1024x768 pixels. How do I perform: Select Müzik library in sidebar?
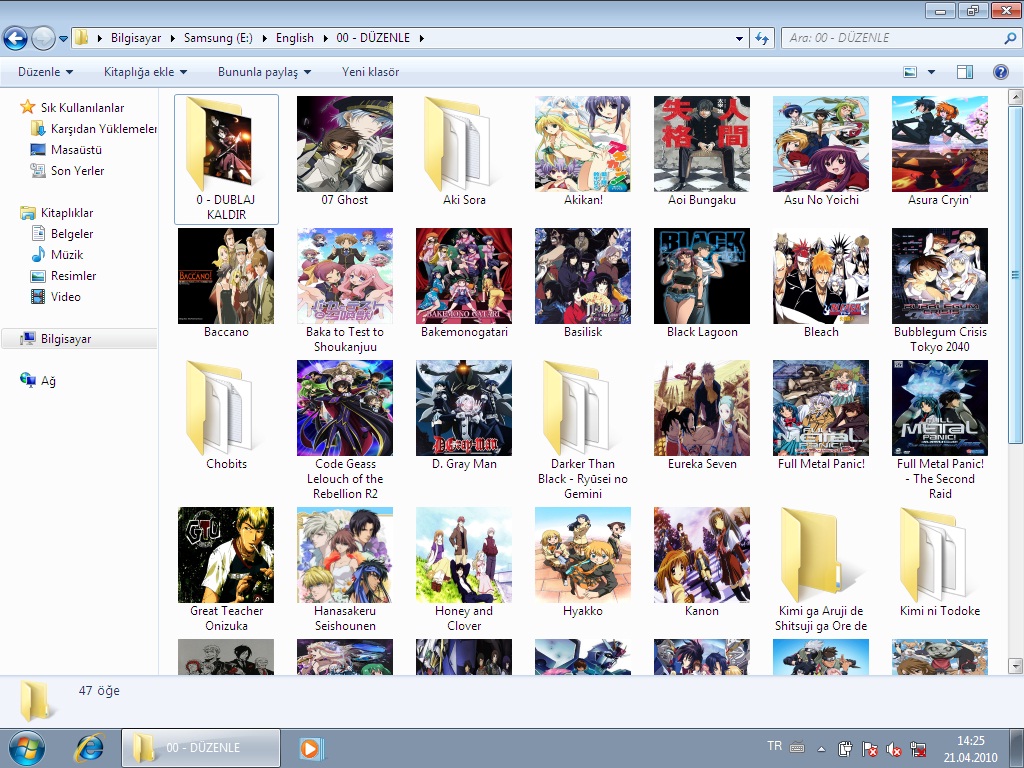pyautogui.click(x=66, y=255)
